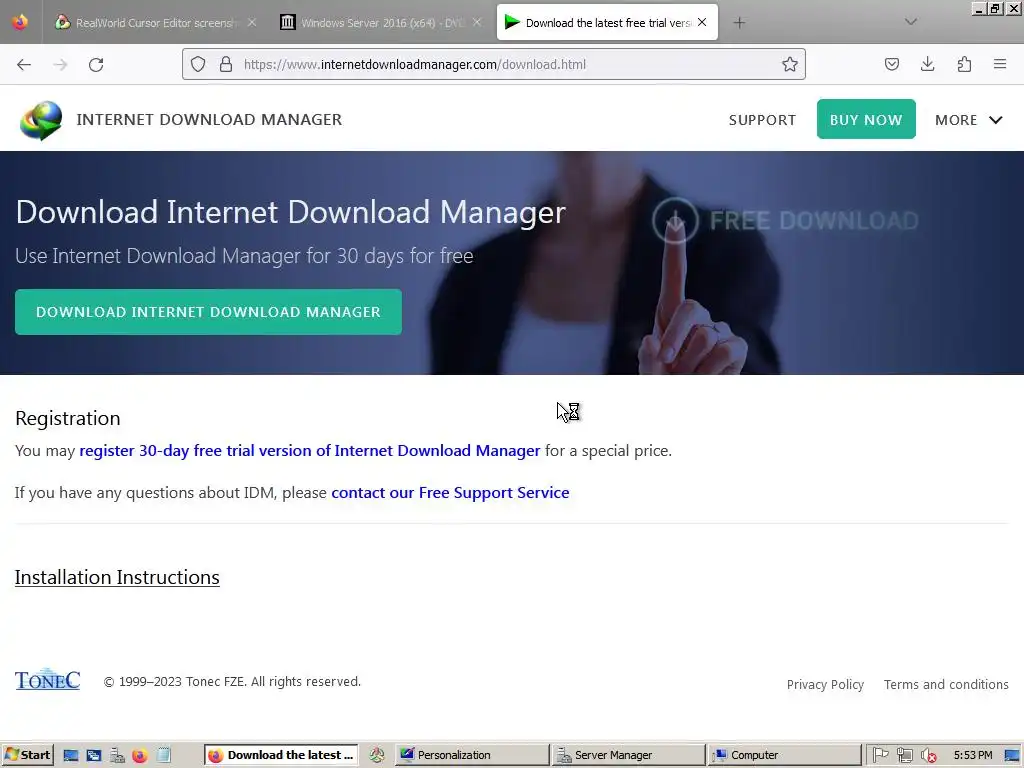This screenshot has height=768, width=1024.
Task: Open the Privacy Policy link
Action: point(825,684)
